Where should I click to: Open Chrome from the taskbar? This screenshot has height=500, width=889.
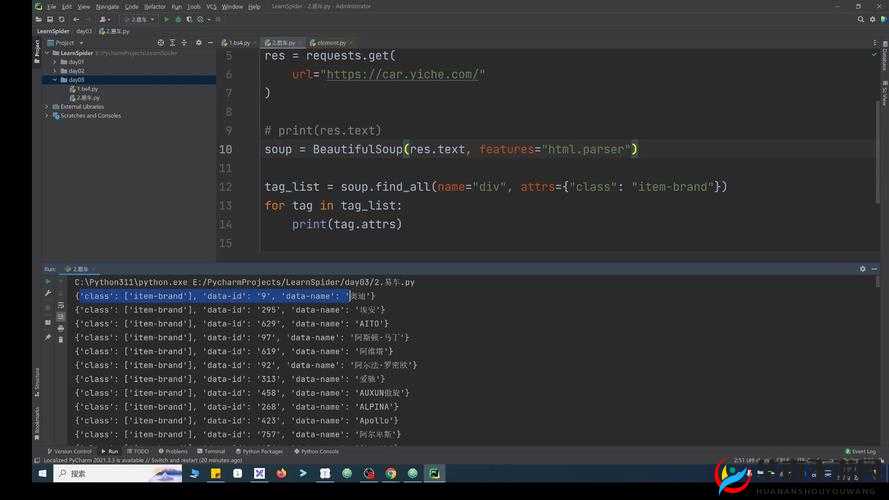point(391,474)
